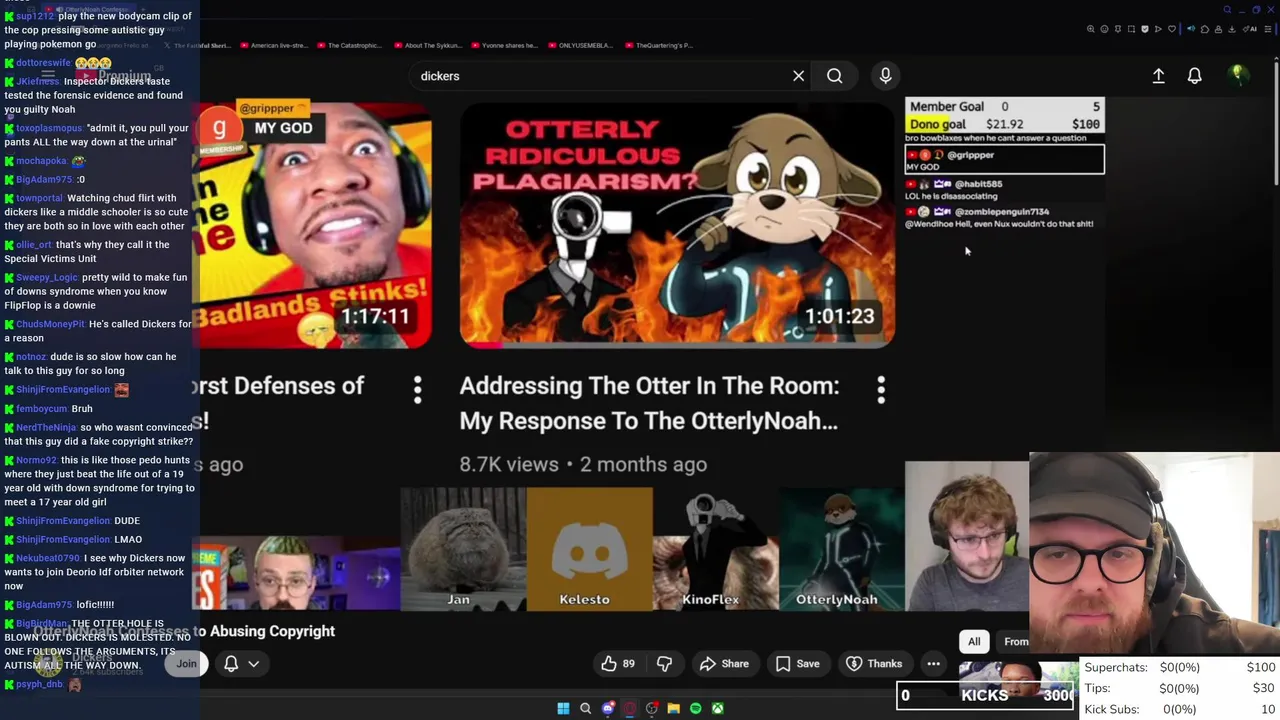Select the 'All' filter chip
Image resolution: width=1280 pixels, height=720 pixels.
[974, 641]
